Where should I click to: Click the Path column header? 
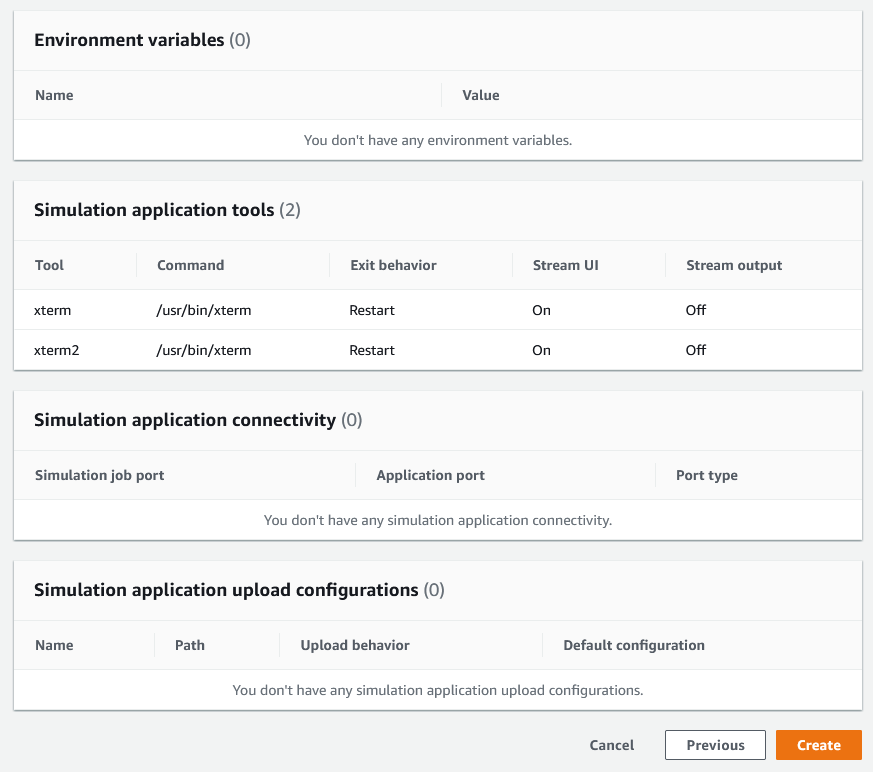click(189, 645)
